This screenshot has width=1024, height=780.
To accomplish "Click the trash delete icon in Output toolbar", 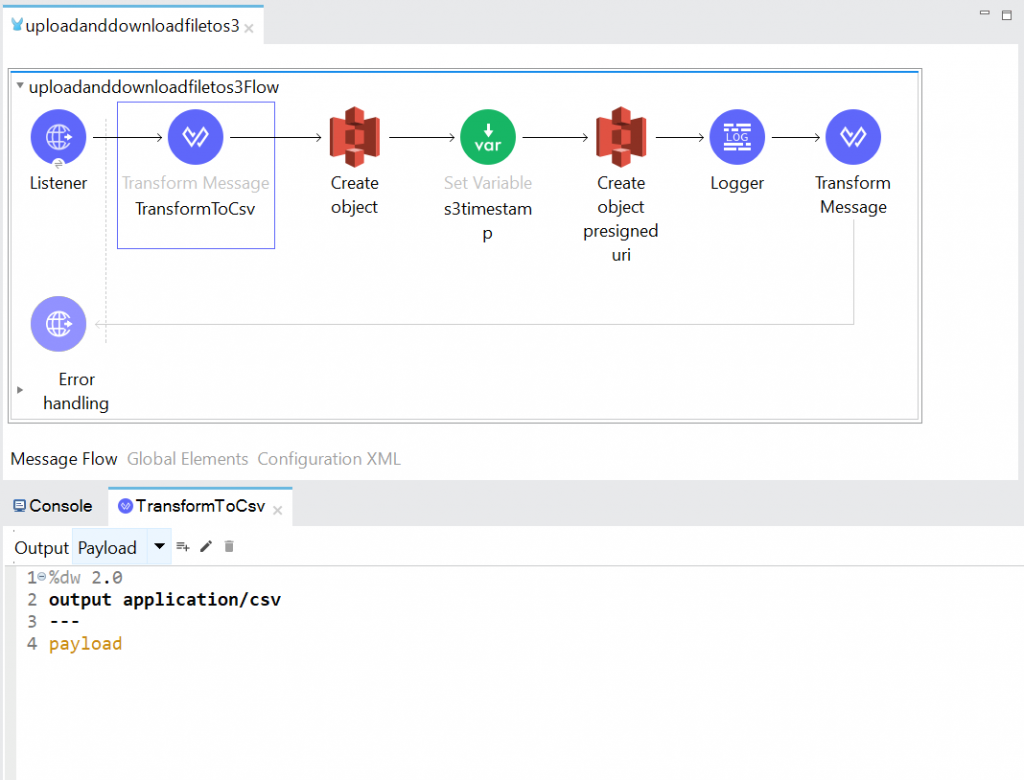I will pos(228,546).
